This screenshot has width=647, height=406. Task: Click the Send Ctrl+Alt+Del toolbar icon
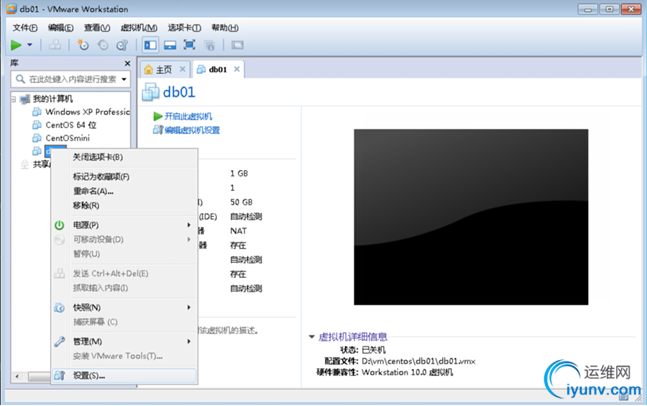click(55, 45)
